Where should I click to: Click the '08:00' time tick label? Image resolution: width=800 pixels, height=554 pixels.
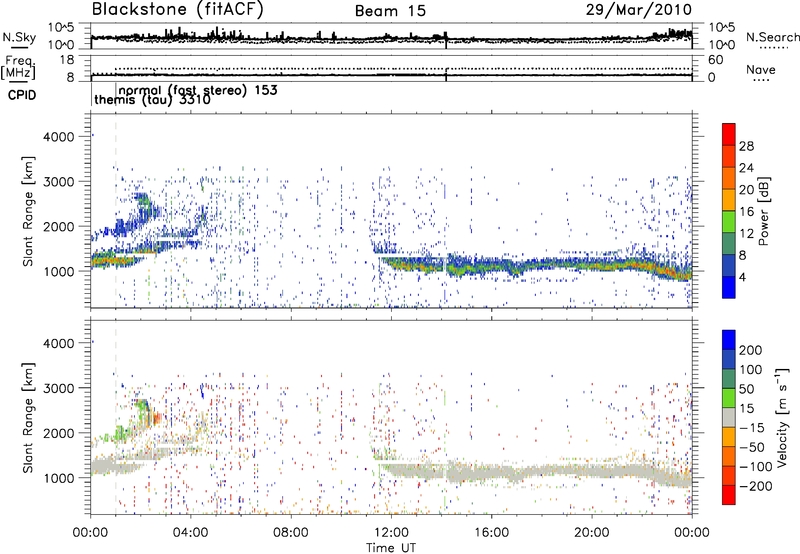point(291,533)
